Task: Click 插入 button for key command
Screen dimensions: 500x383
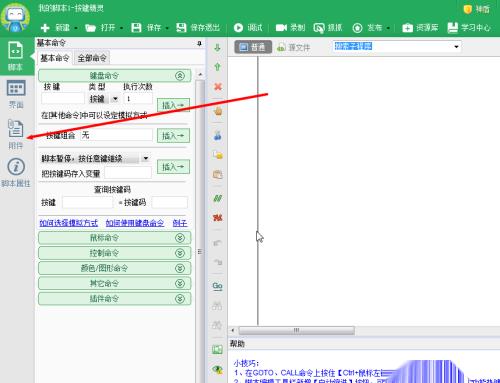Action: click(x=173, y=105)
